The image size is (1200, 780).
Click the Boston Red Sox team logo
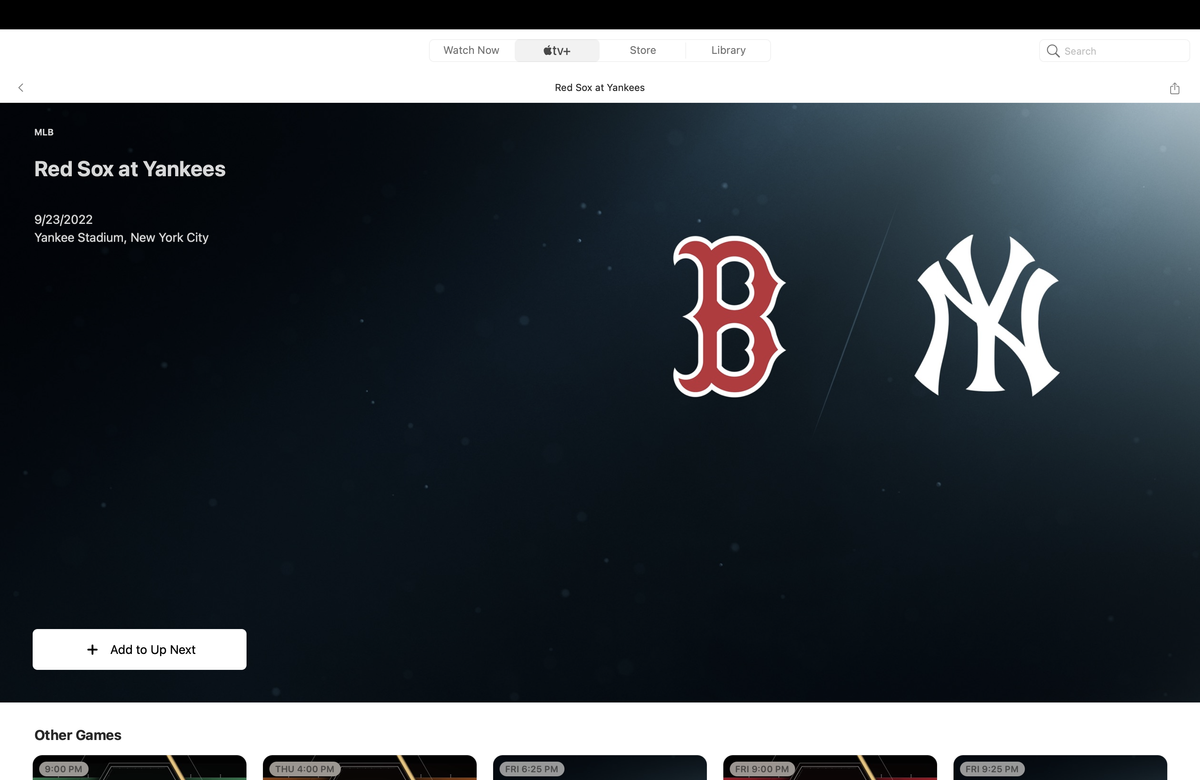729,317
